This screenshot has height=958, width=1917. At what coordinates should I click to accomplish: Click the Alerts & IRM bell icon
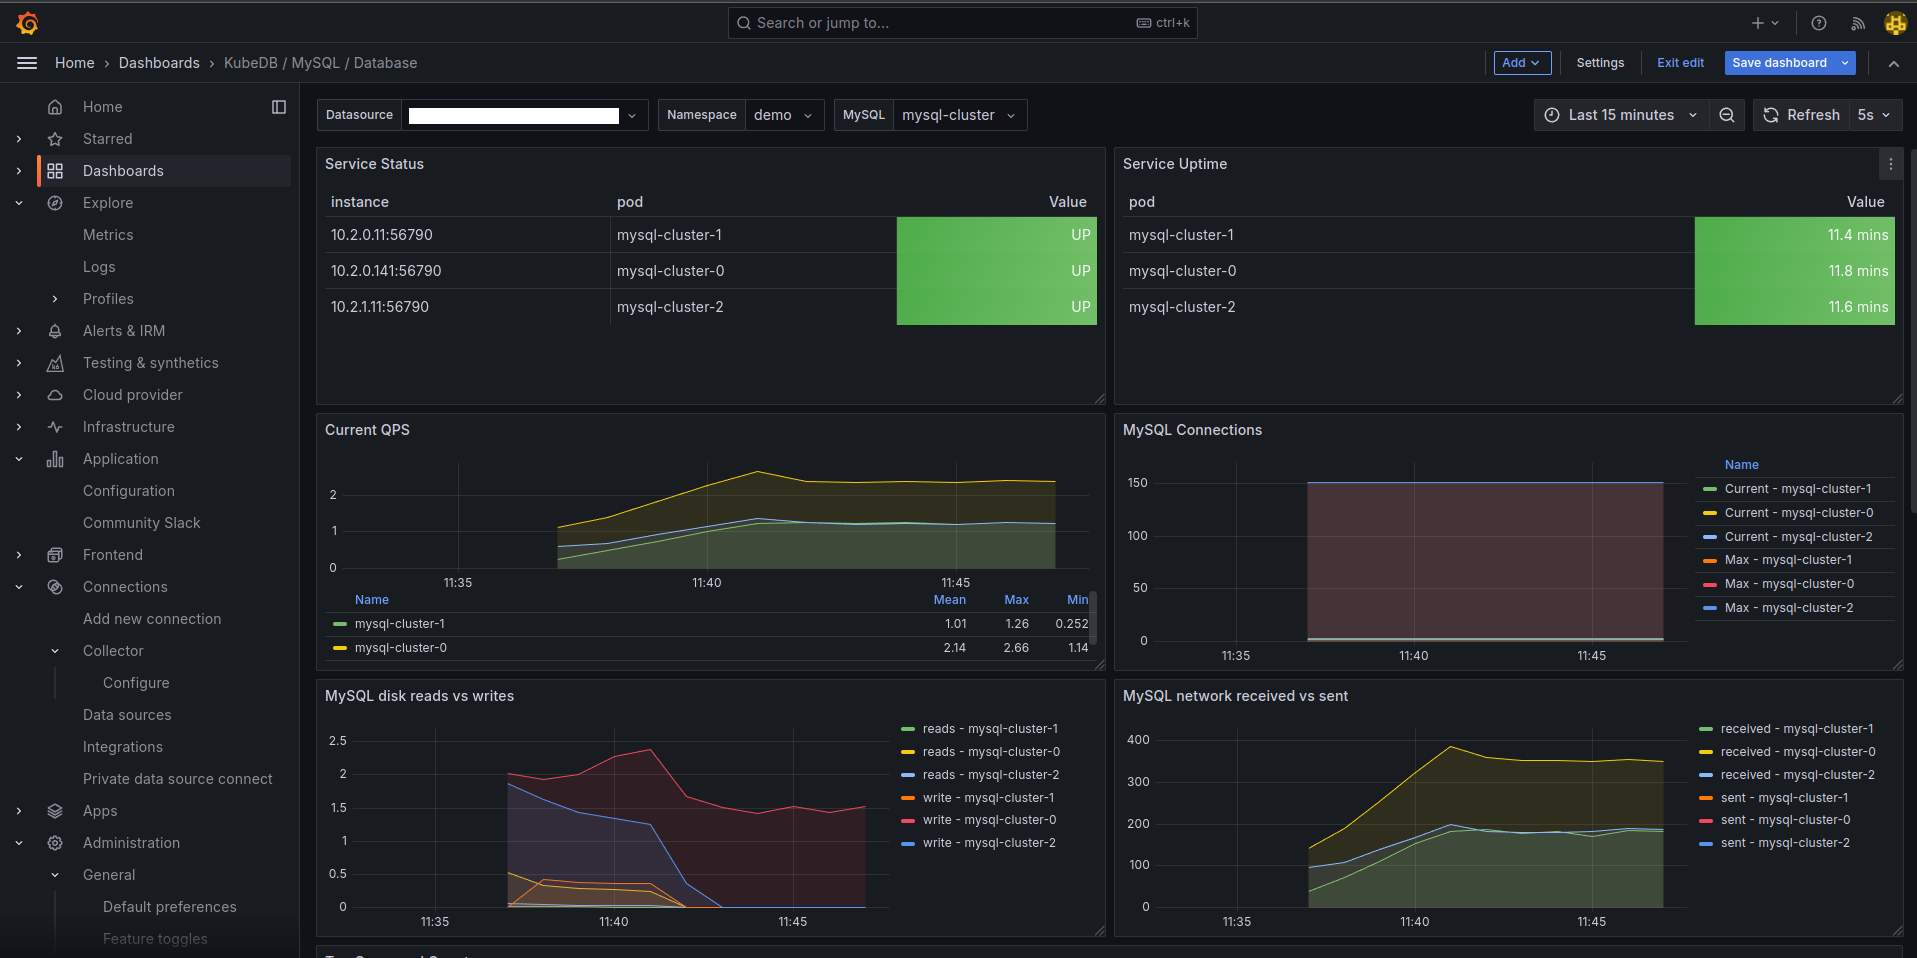coord(56,330)
